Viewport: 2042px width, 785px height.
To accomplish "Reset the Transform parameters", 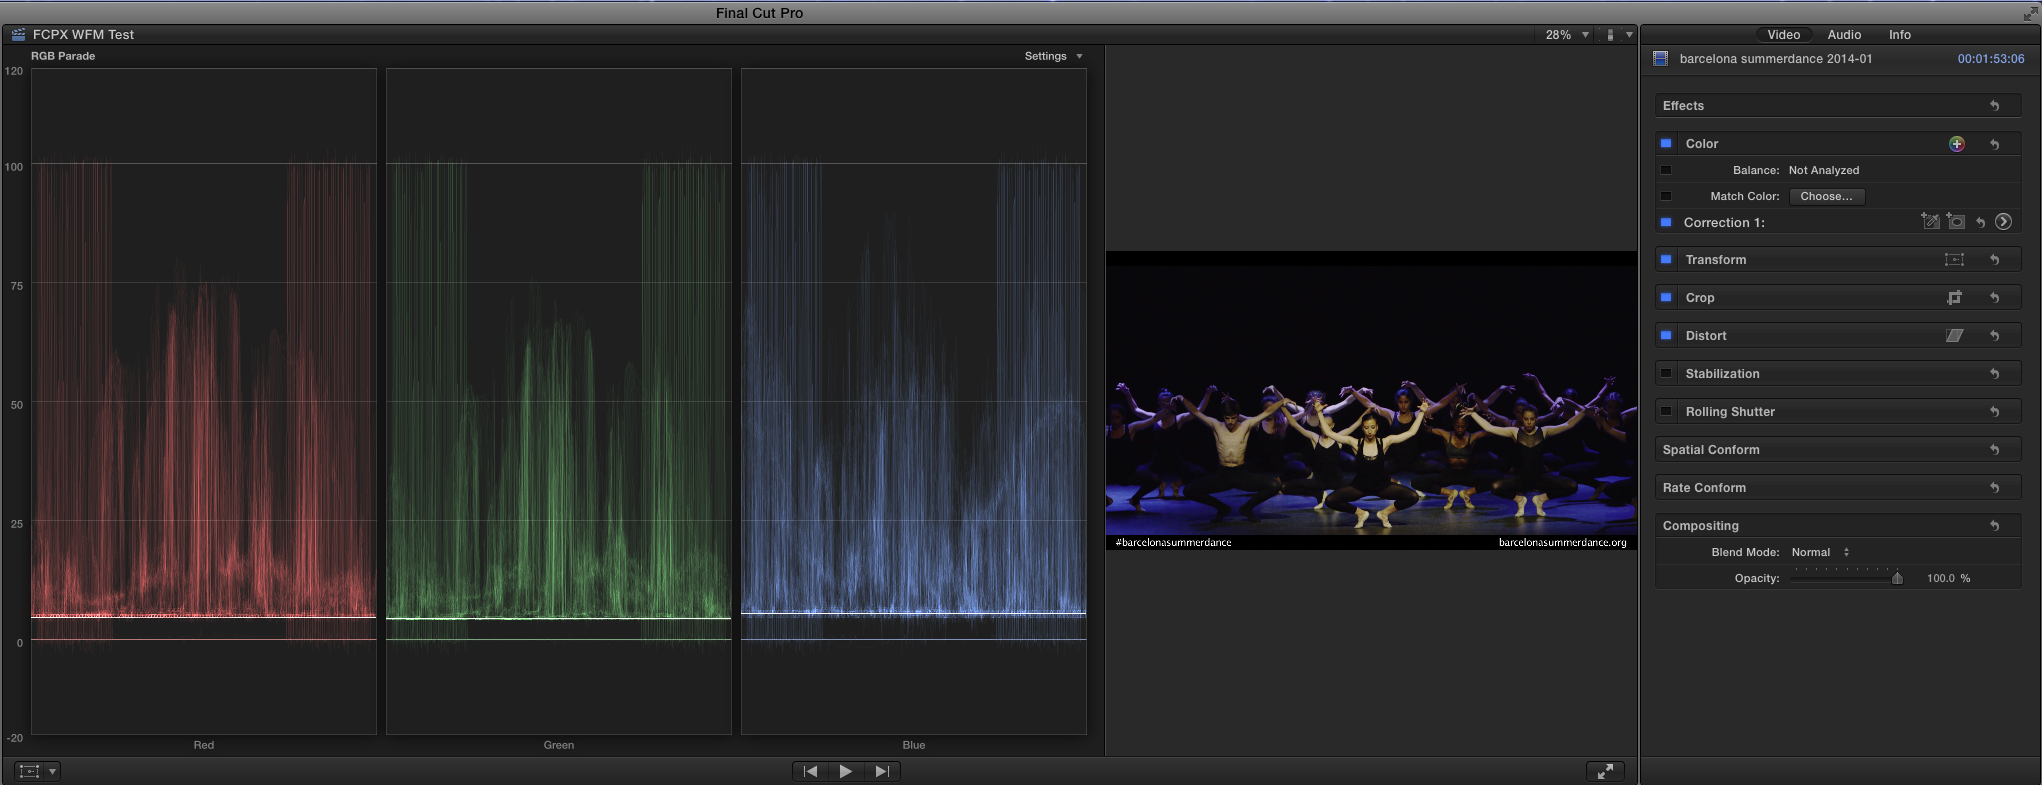I will [1994, 260].
